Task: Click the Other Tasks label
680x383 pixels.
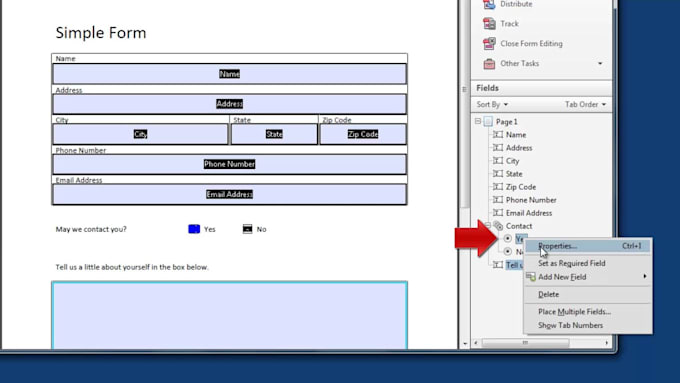Action: coord(520,63)
